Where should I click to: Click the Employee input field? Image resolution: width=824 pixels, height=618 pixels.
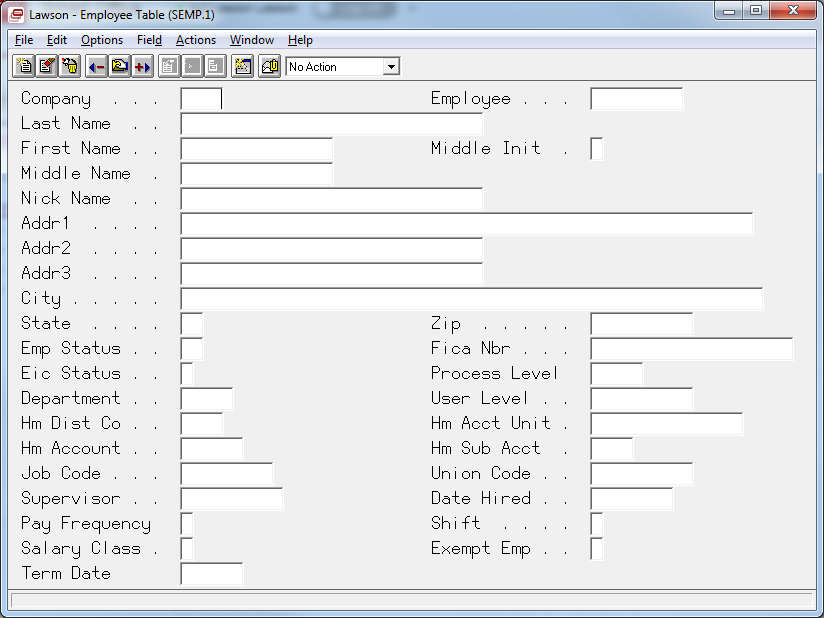(x=636, y=99)
